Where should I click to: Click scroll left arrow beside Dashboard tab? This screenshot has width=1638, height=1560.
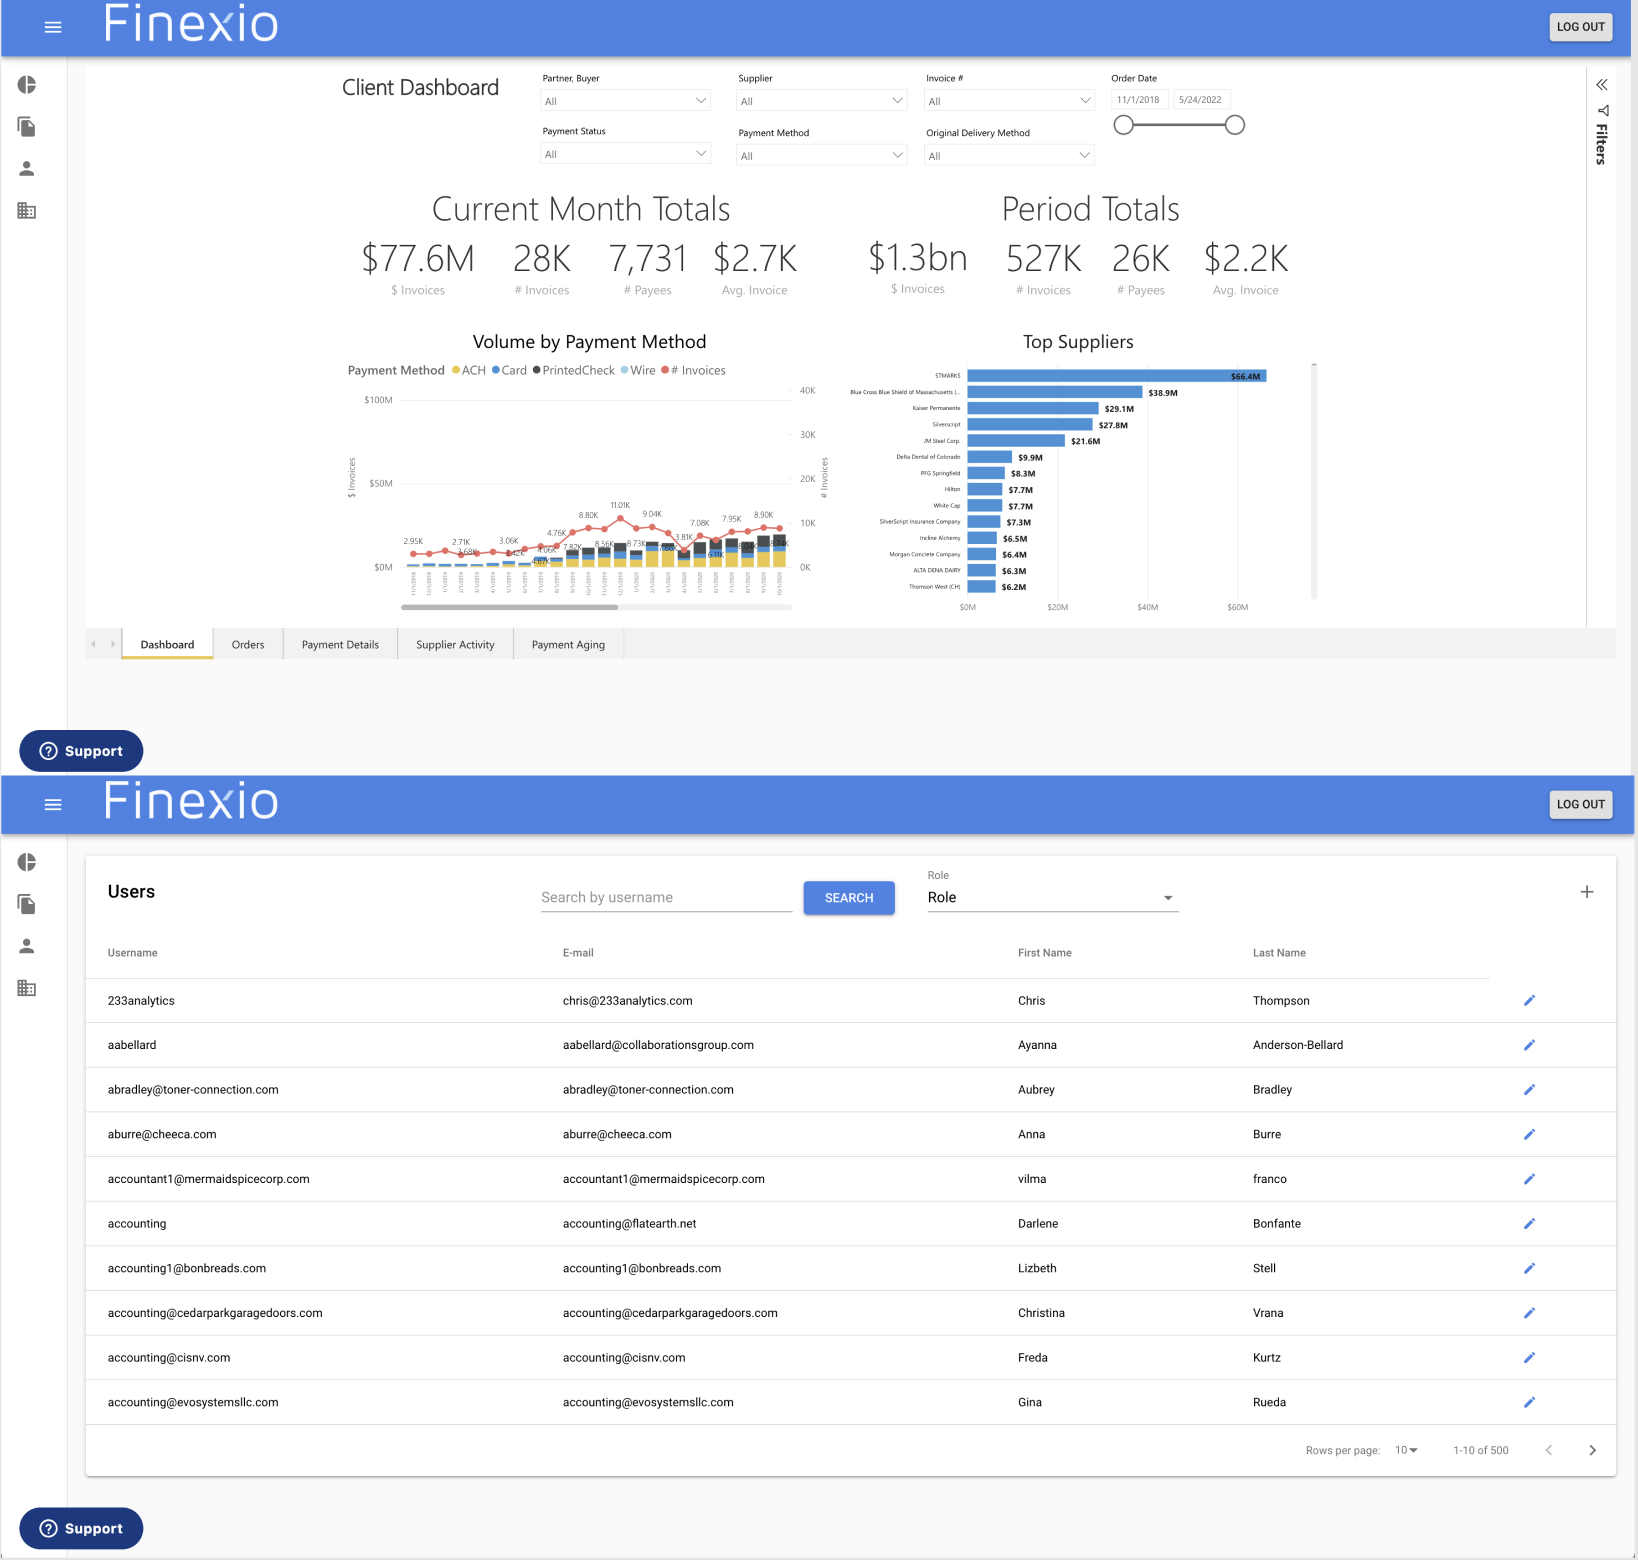point(94,644)
